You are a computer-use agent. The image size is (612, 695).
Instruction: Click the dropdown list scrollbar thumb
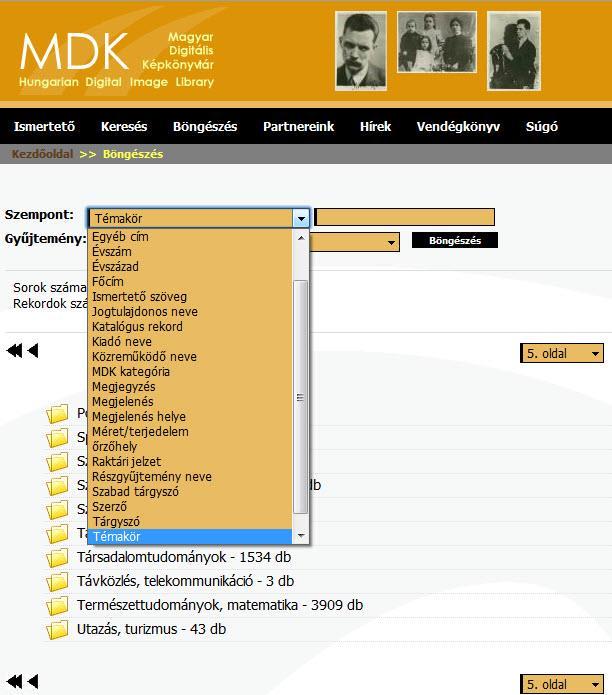[x=301, y=397]
